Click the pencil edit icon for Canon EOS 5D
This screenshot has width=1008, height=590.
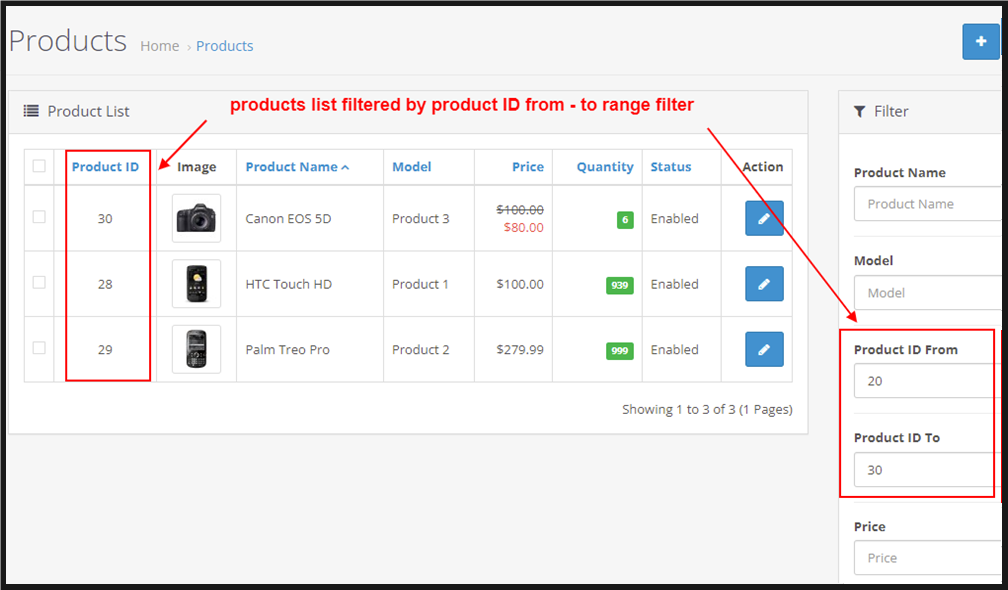[764, 218]
